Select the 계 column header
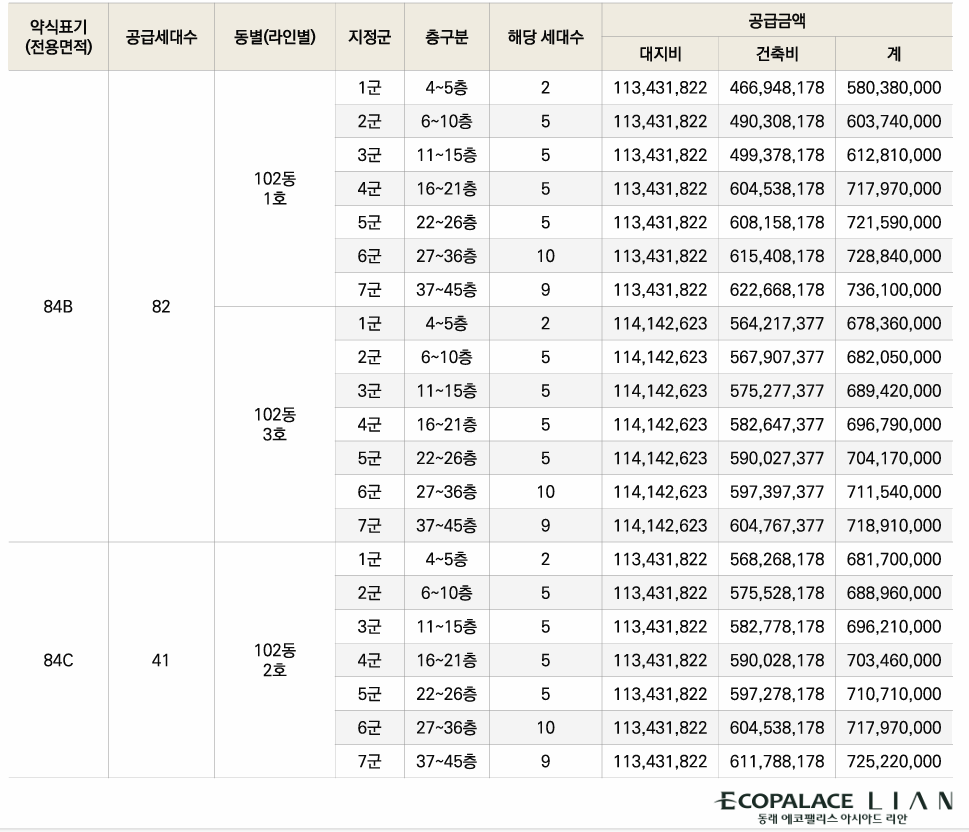 (893, 49)
